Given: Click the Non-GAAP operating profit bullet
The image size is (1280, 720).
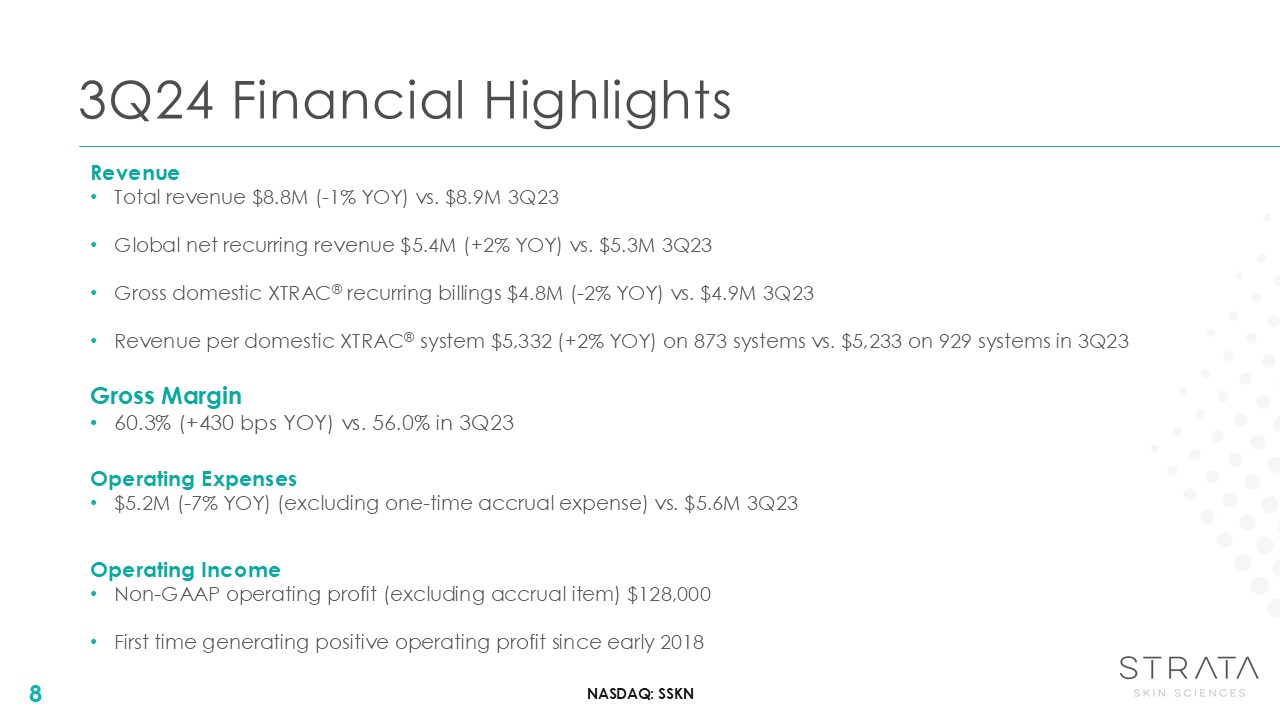Looking at the screenshot, I should coord(412,595).
